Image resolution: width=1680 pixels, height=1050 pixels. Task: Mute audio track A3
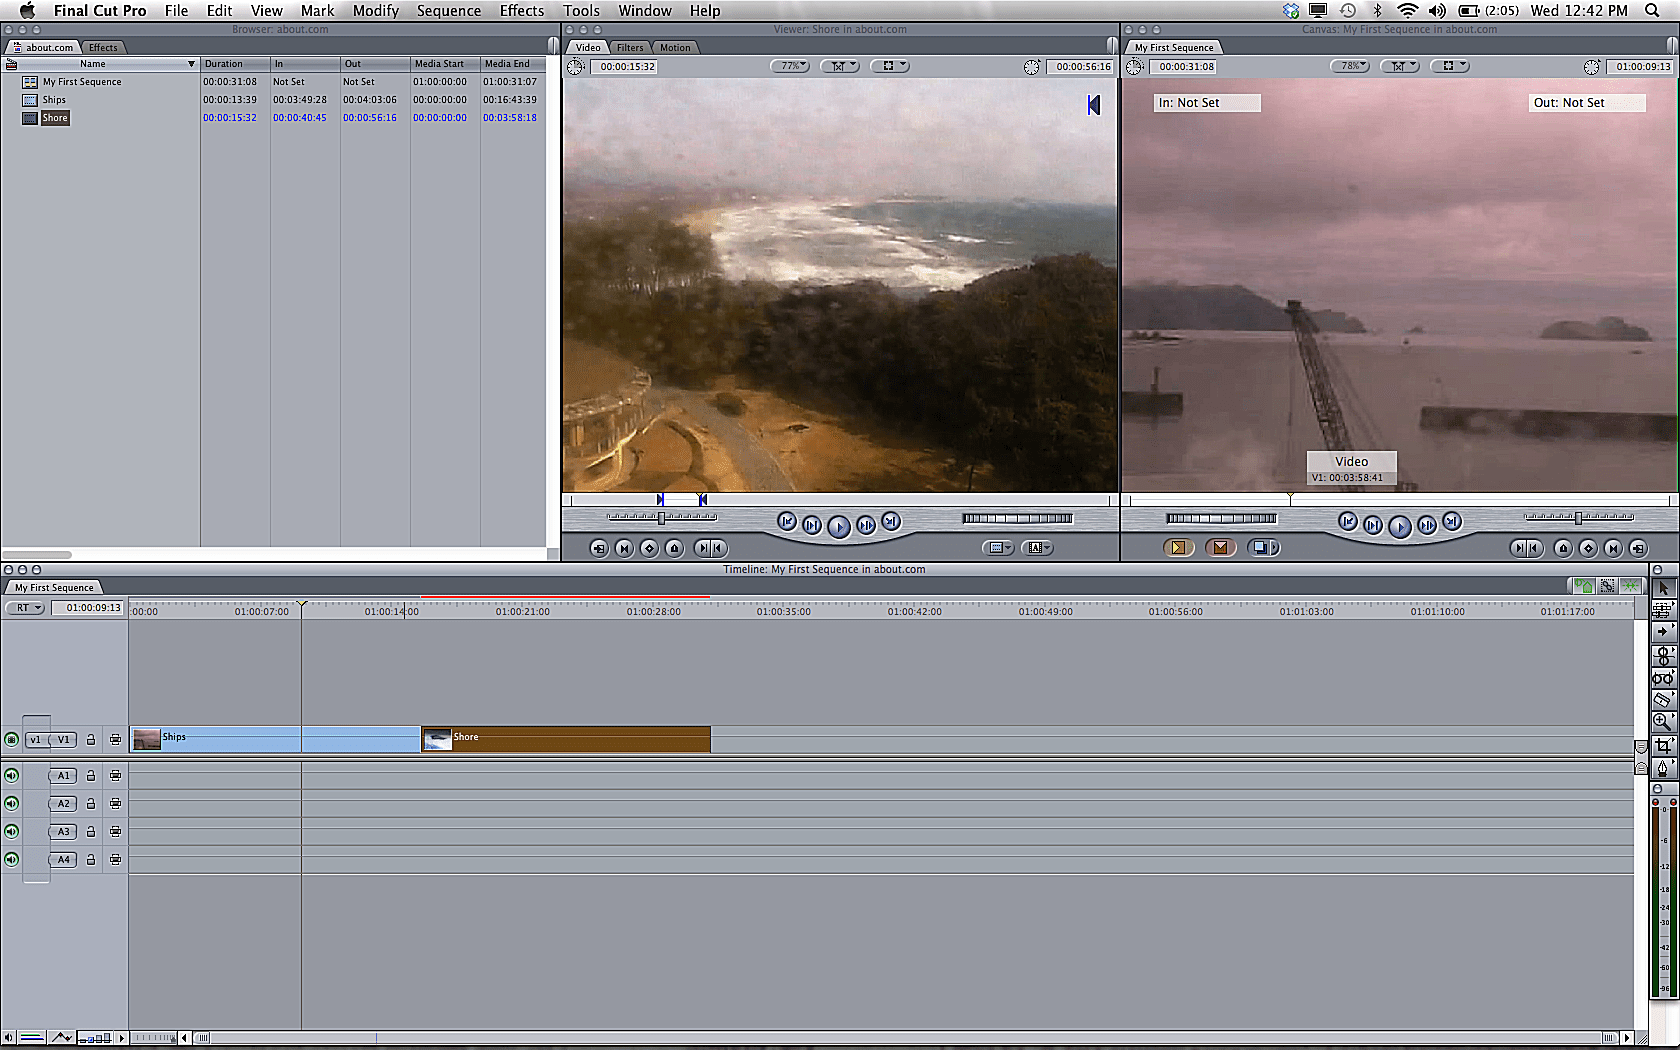pos(11,831)
